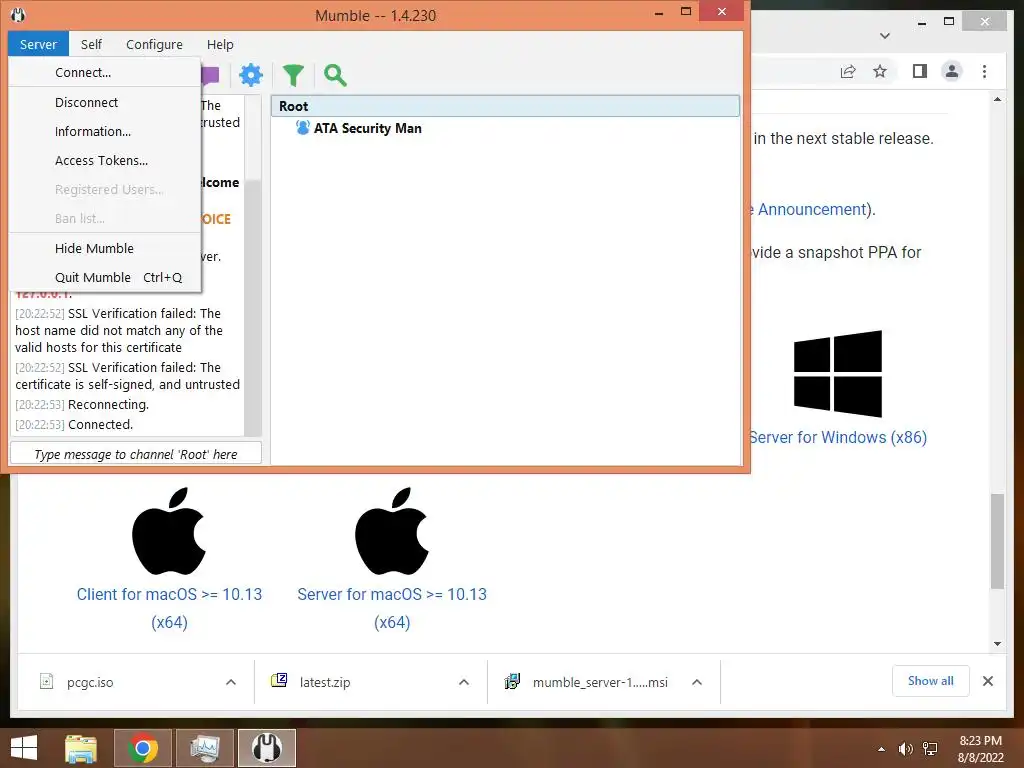
Task: Show hidden tray icons arrow
Action: tap(882, 749)
